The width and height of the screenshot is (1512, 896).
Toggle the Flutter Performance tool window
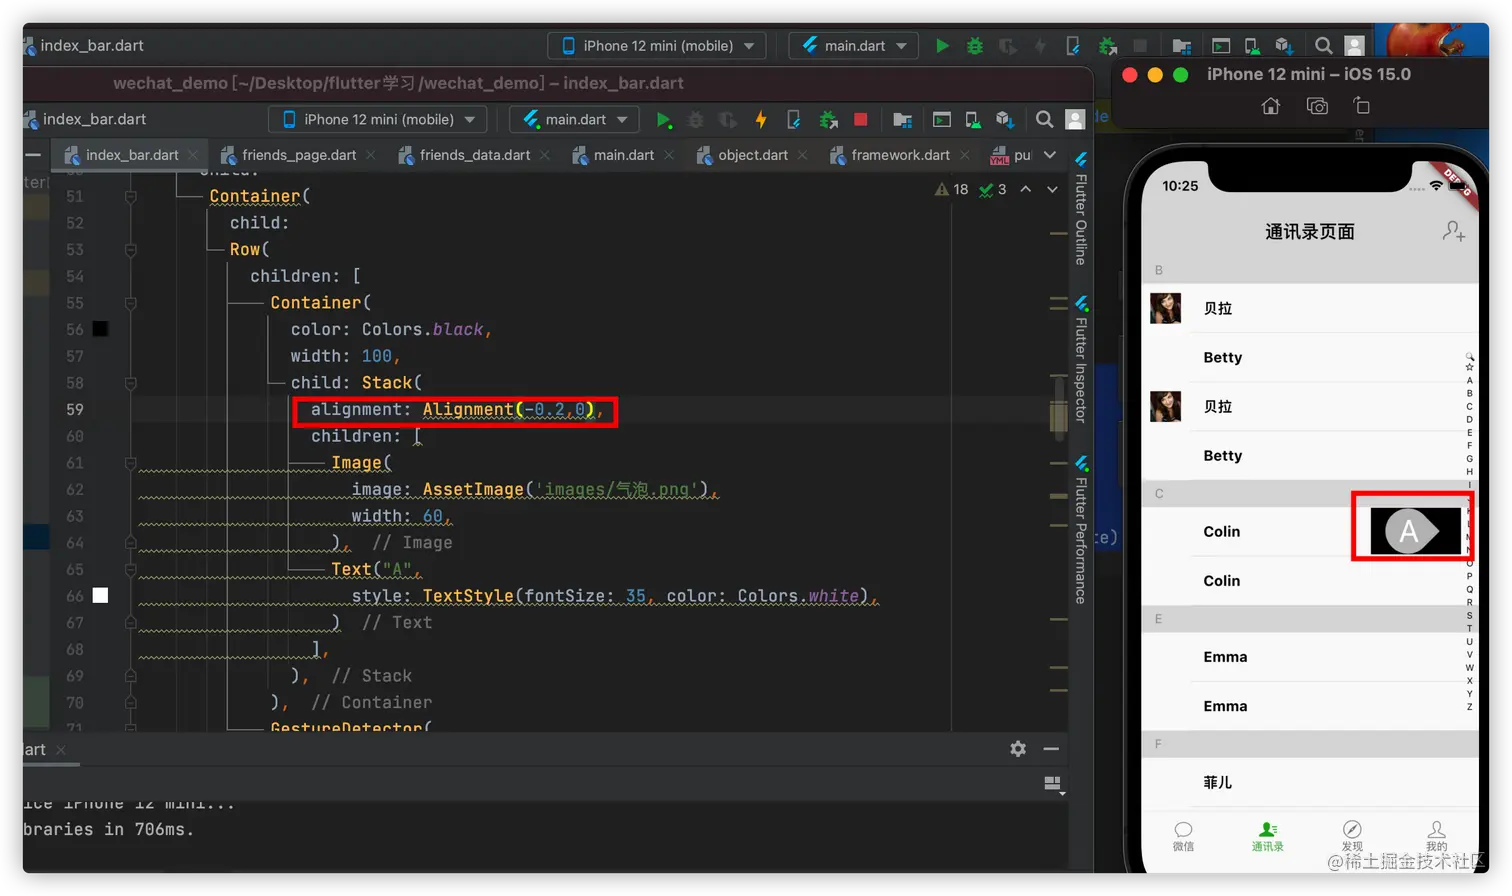click(x=1081, y=530)
